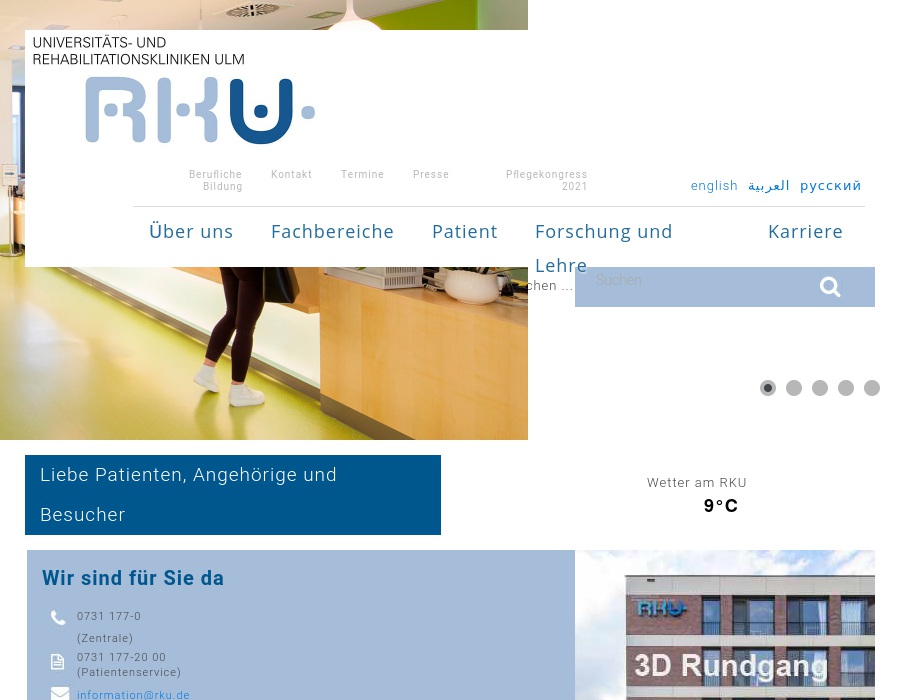Screen dimensions: 900x700
Task: Click the search magnifier icon
Action: 830,287
